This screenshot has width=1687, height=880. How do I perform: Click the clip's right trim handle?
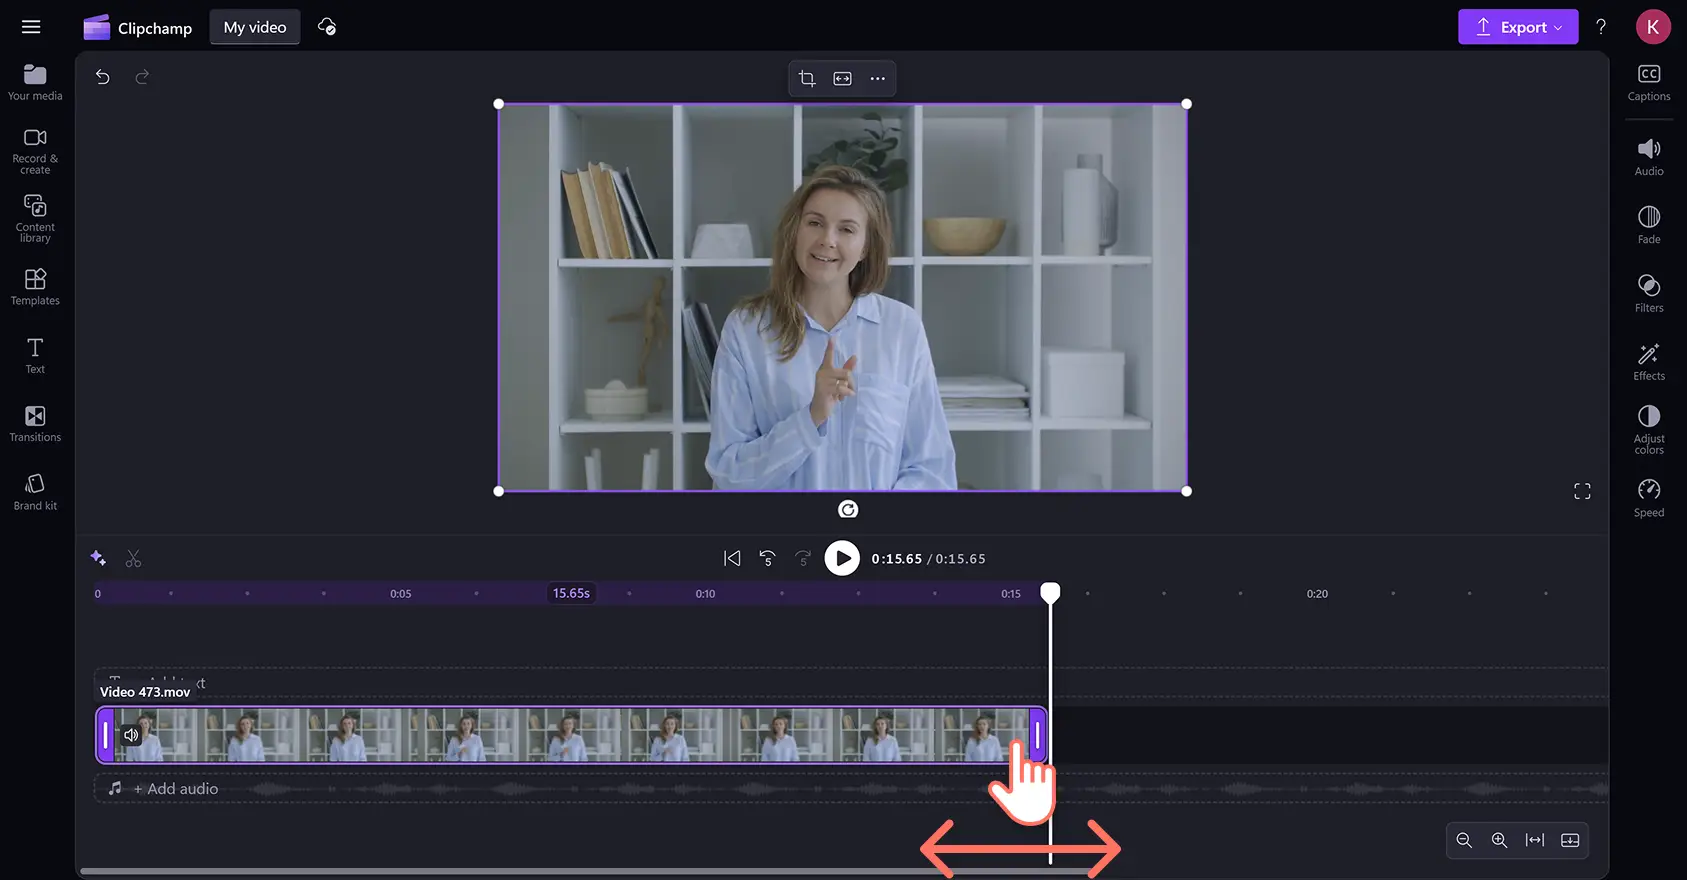tap(1038, 735)
